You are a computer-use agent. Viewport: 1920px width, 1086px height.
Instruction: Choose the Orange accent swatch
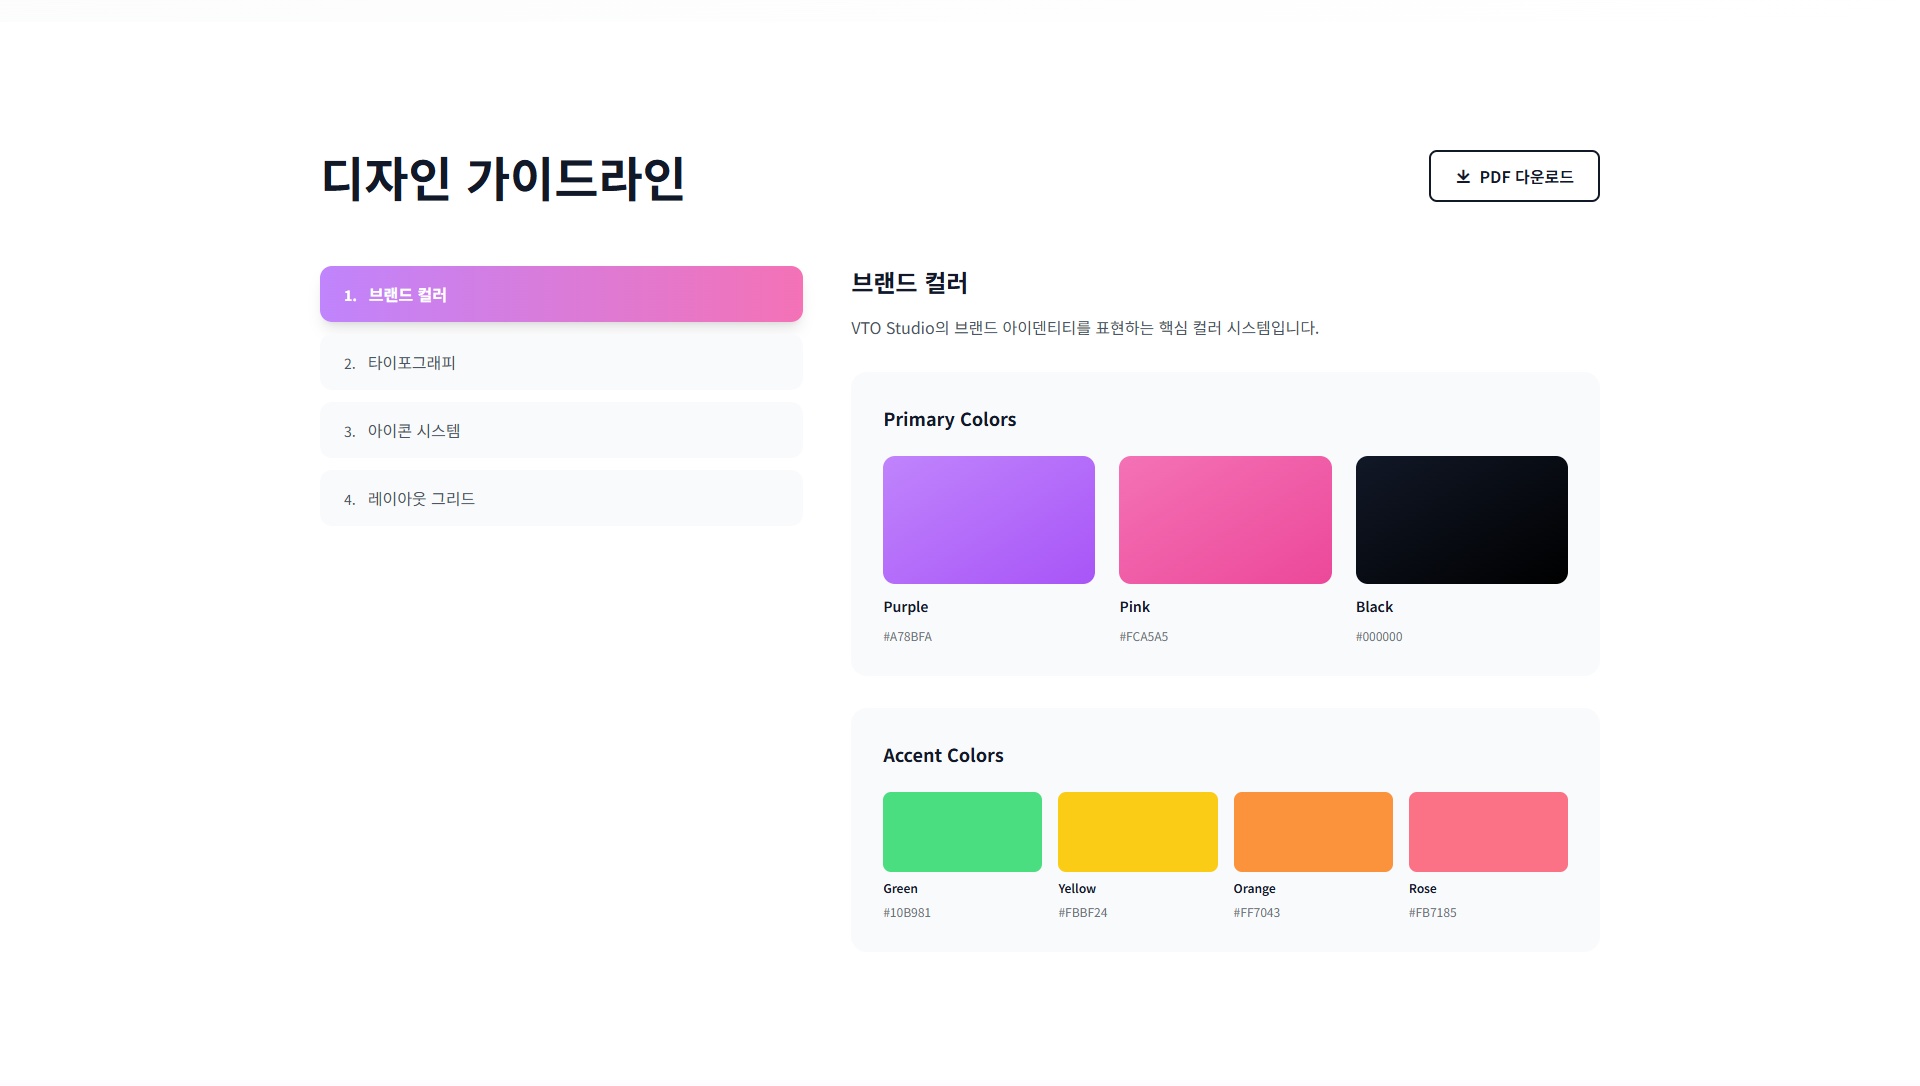[1313, 832]
